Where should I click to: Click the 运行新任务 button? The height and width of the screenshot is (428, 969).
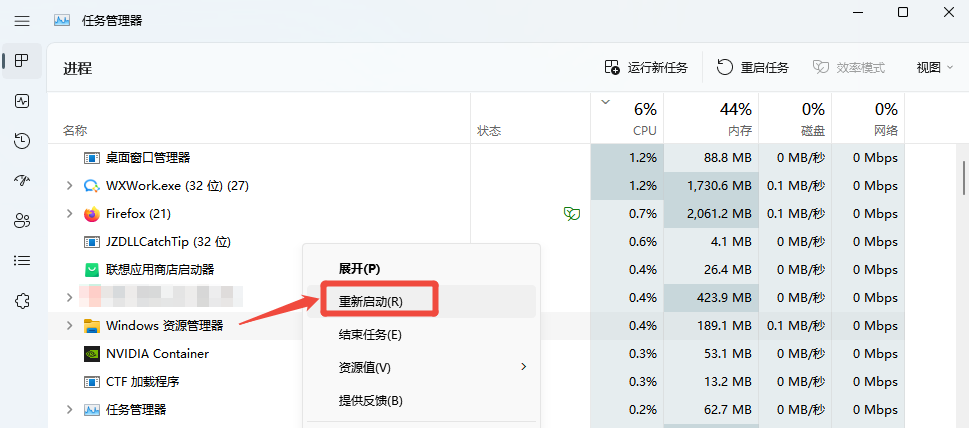[647, 68]
